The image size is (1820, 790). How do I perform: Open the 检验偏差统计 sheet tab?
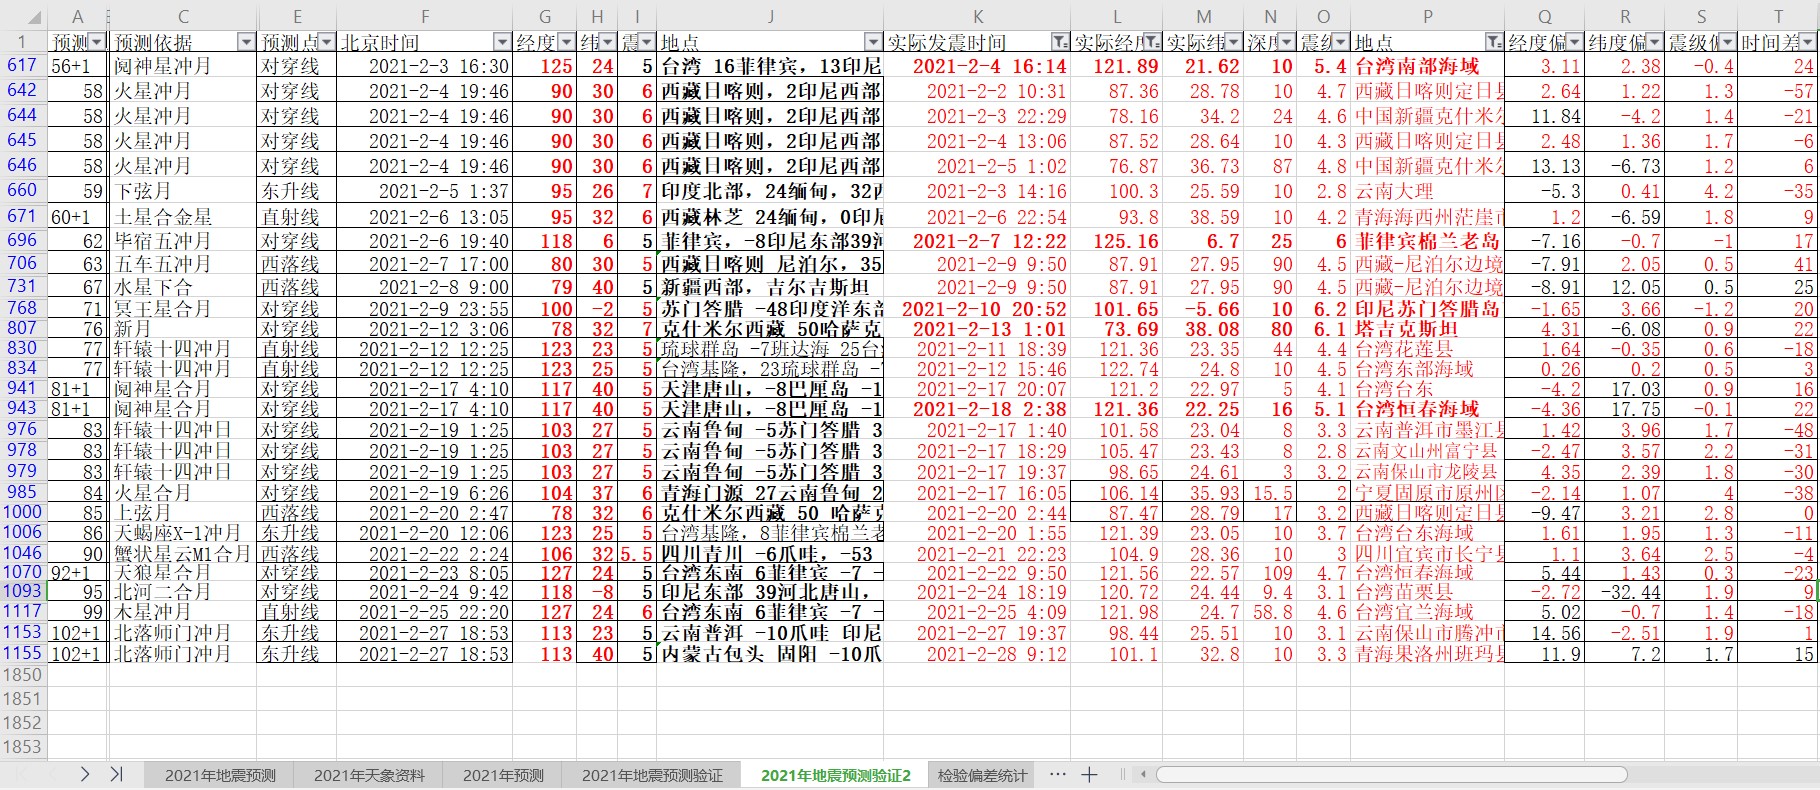982,776
